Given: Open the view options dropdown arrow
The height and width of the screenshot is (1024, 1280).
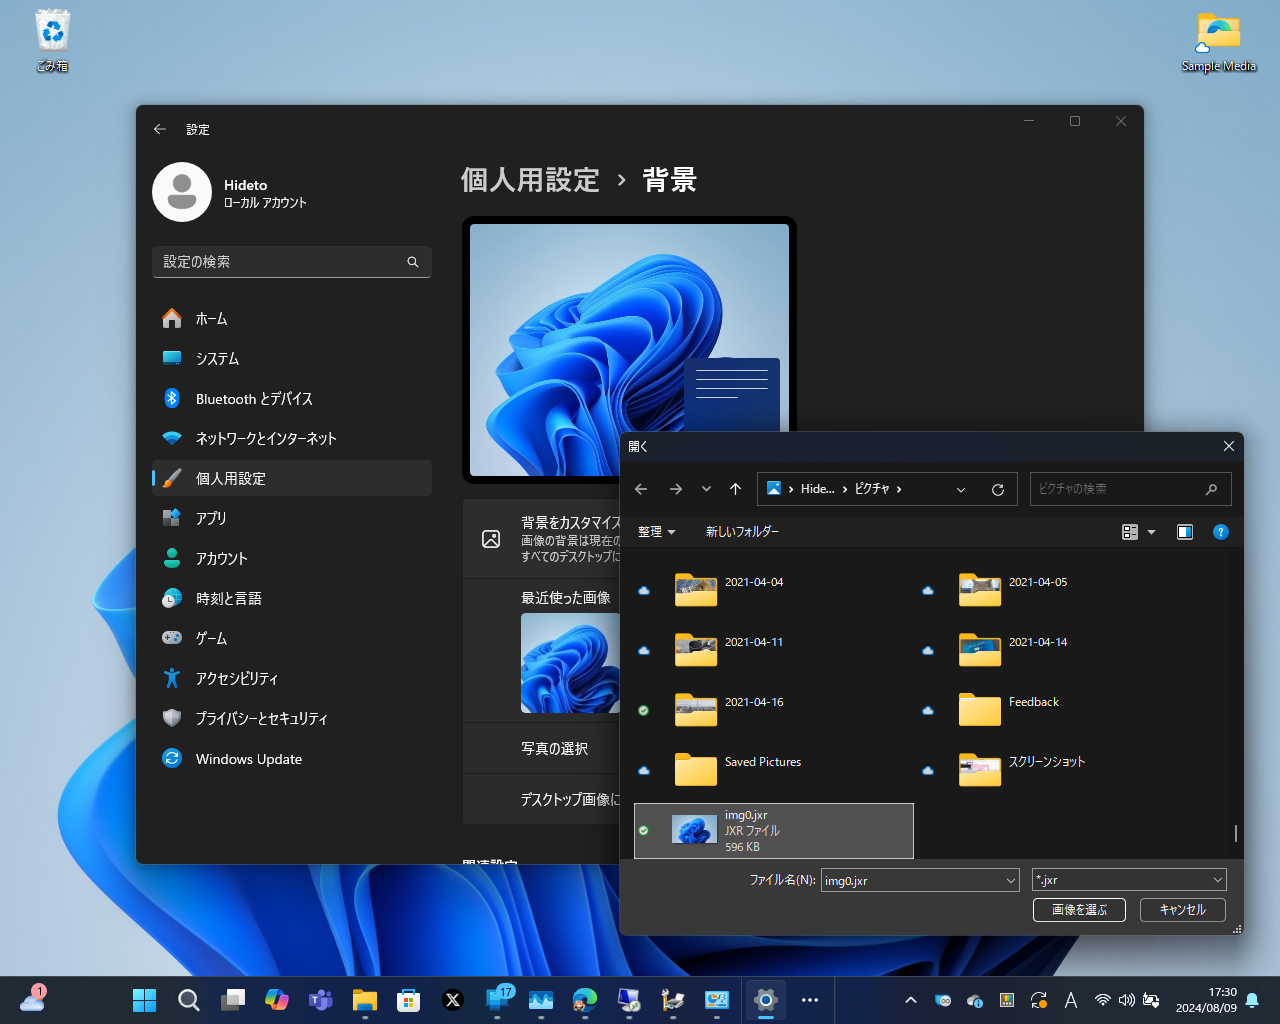Looking at the screenshot, I should (x=1151, y=532).
